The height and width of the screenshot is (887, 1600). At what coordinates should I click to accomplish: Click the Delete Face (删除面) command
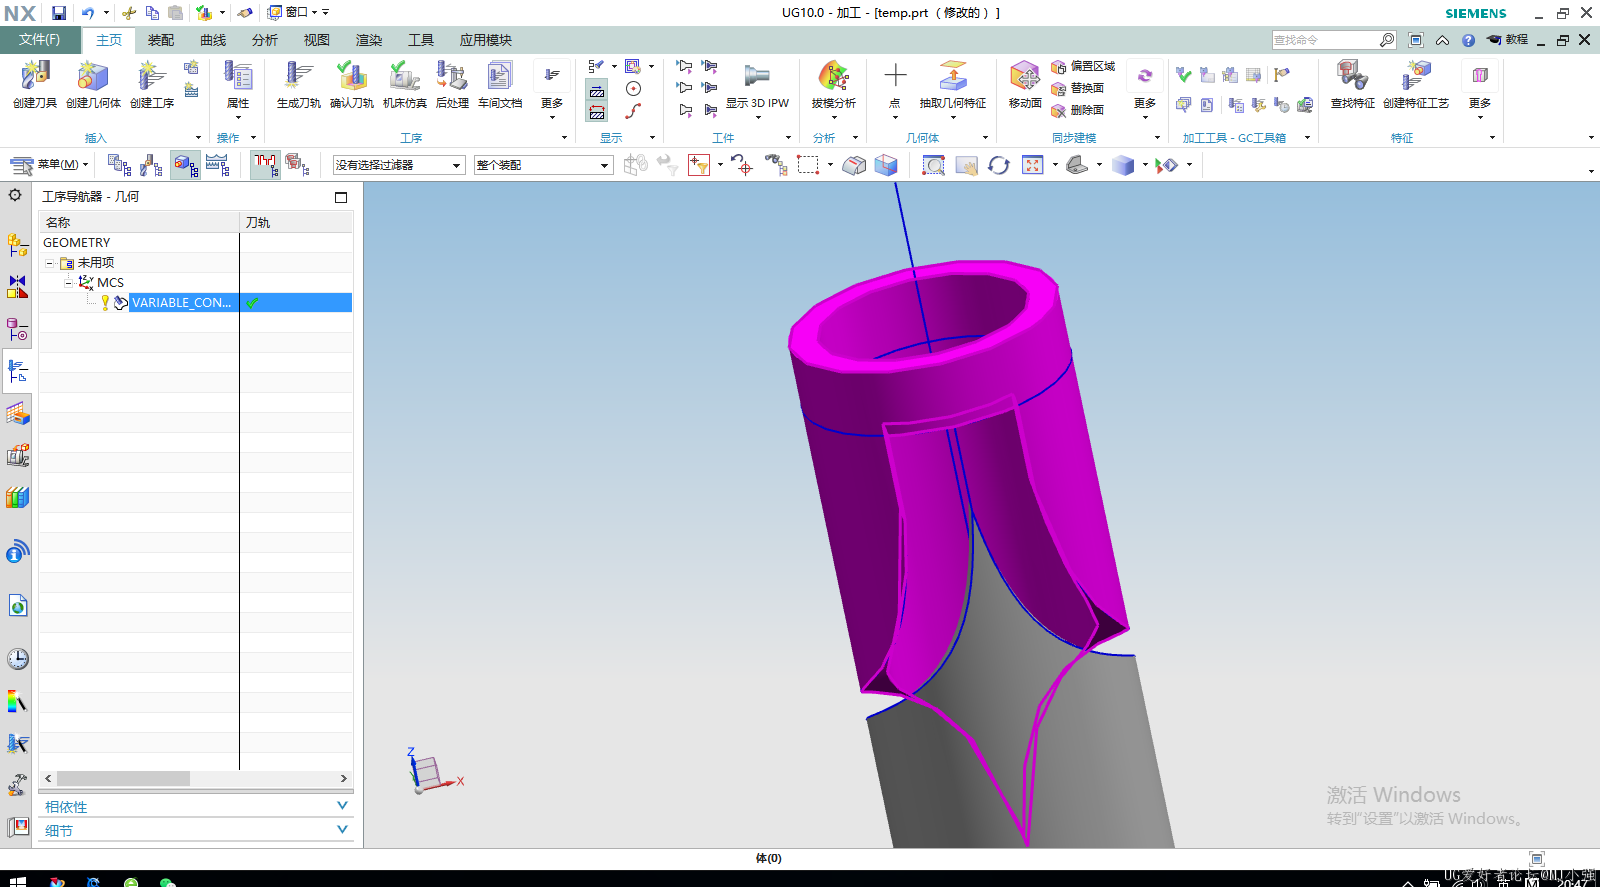(1078, 110)
